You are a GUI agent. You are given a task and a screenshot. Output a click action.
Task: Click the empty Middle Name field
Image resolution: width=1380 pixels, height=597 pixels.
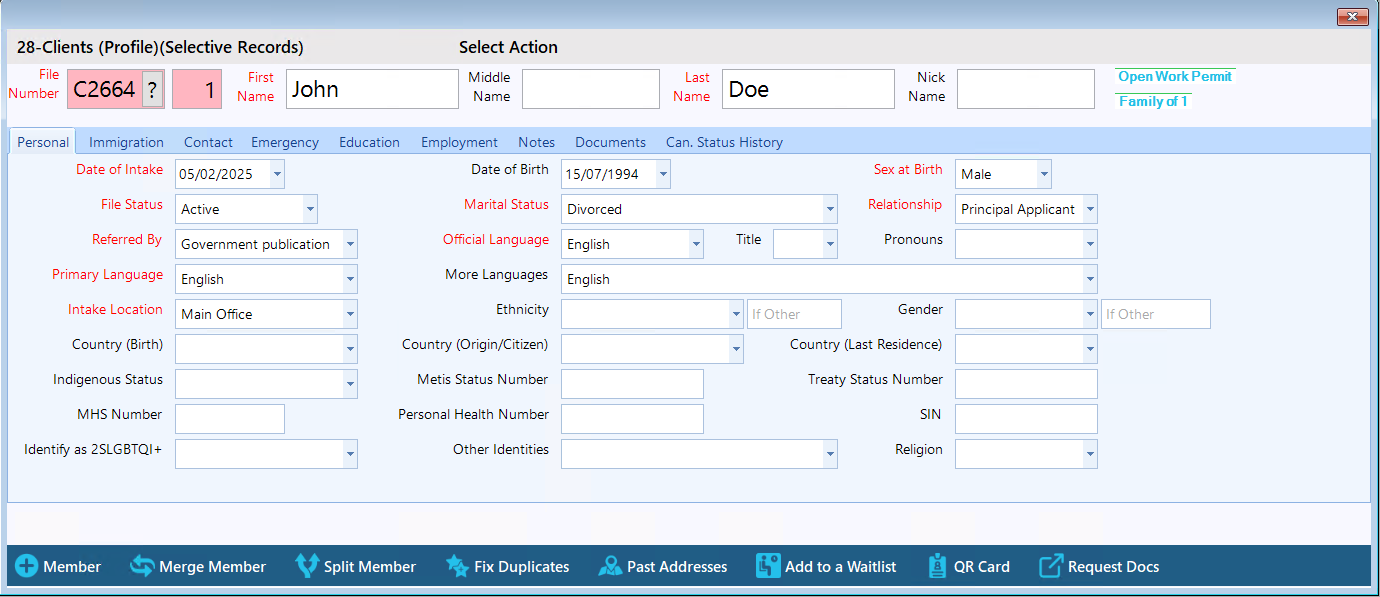[x=591, y=89]
